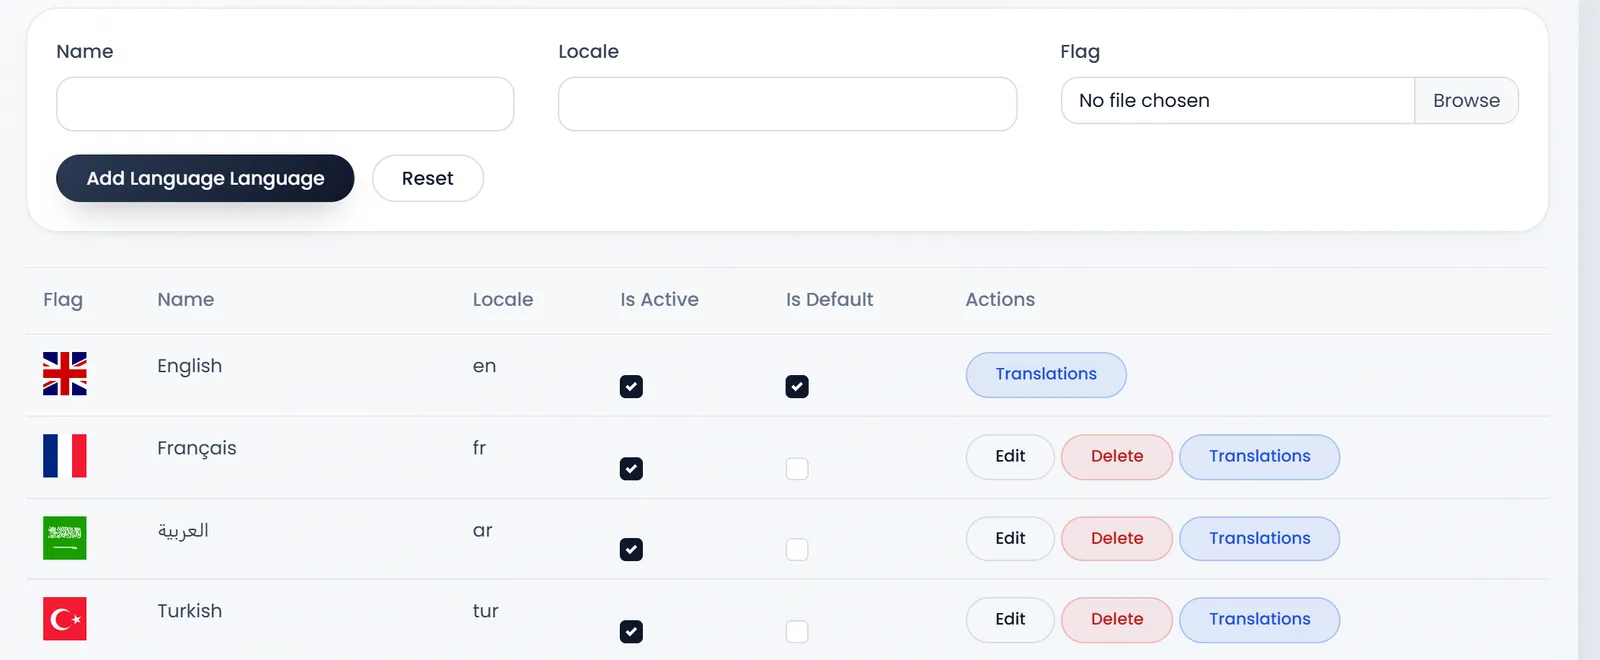The height and width of the screenshot is (660, 1600).
Task: Delete the Français language
Action: coord(1117,456)
